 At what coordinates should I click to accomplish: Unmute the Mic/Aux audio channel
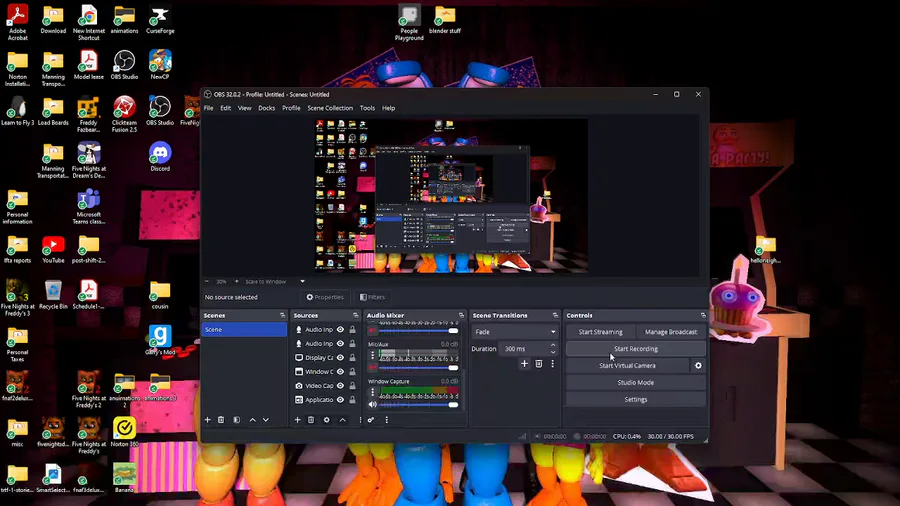pyautogui.click(x=373, y=368)
